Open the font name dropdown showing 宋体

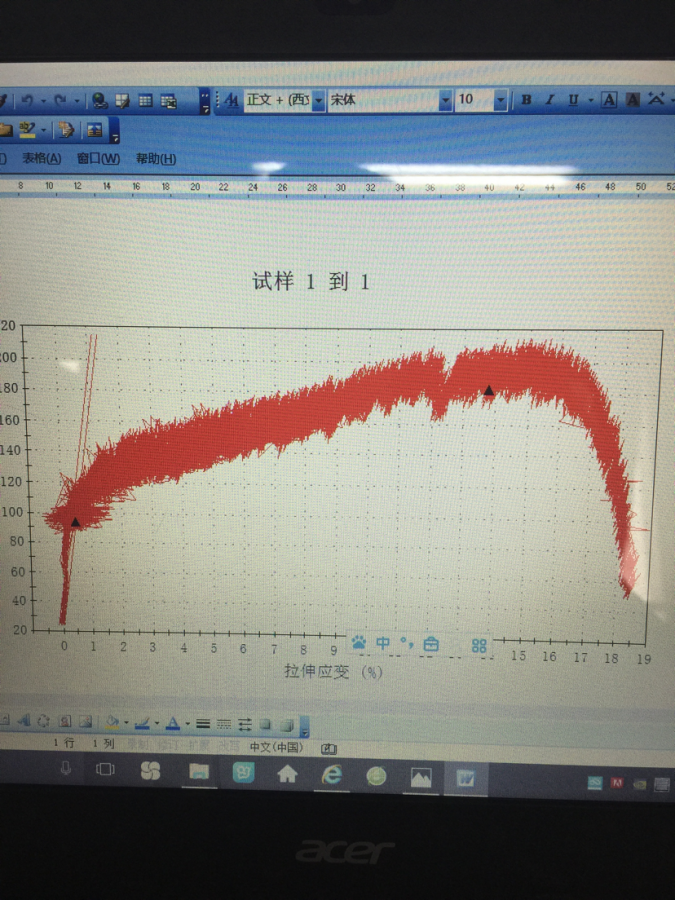point(445,100)
